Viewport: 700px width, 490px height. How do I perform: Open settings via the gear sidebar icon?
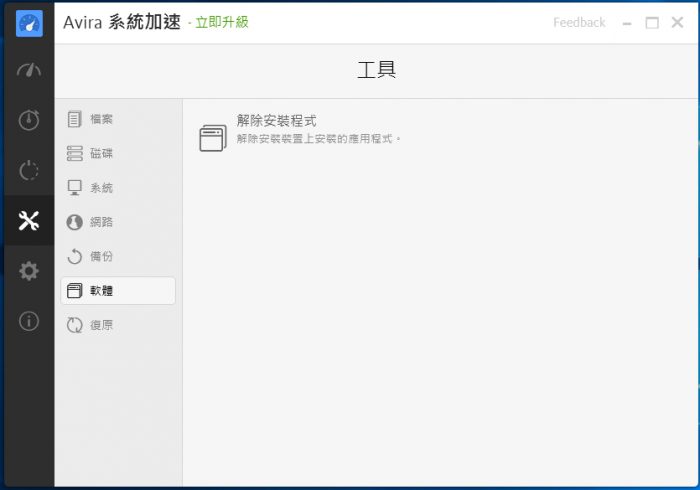[x=29, y=271]
